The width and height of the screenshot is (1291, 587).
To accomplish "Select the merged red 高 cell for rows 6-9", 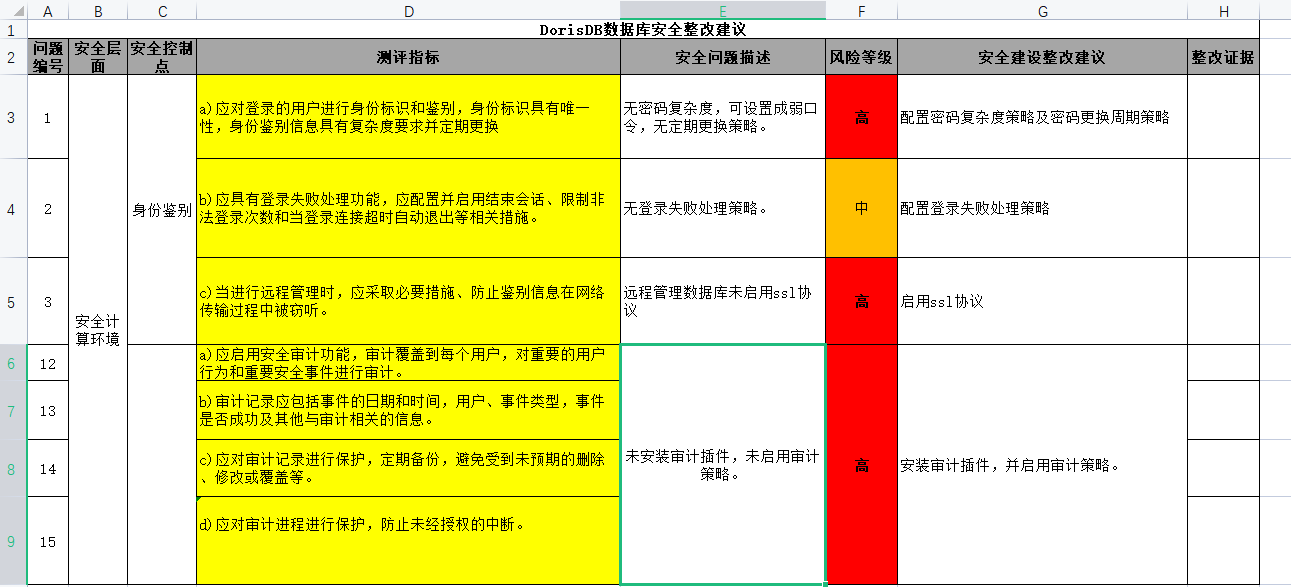I will [x=861, y=465].
